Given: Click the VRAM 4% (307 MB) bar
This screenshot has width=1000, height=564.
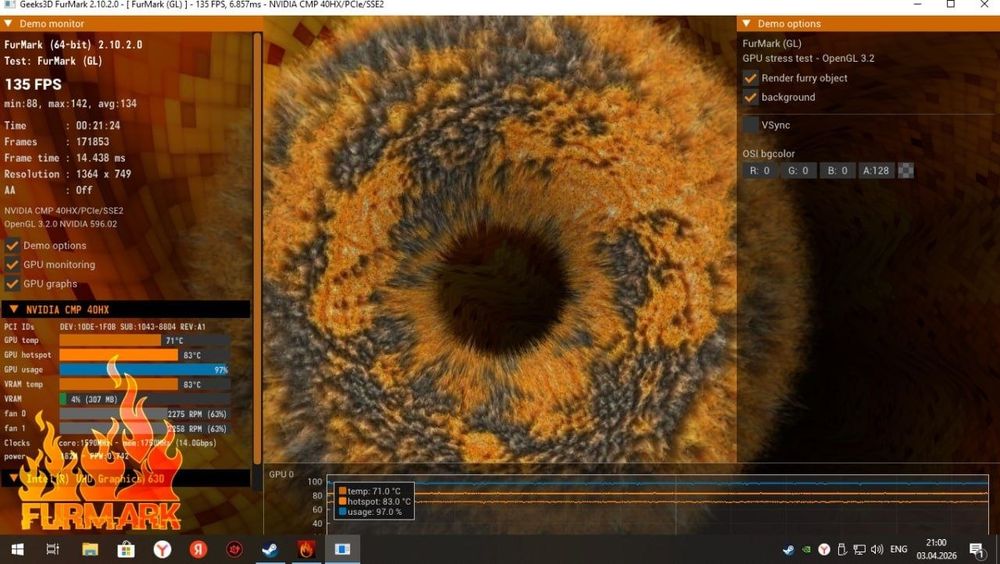Looking at the screenshot, I should click(145, 399).
